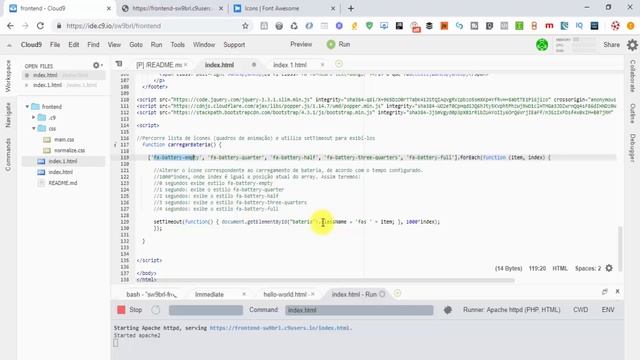Screen dimensions: 640x360
Task: Open the File menu
Action: point(55,44)
